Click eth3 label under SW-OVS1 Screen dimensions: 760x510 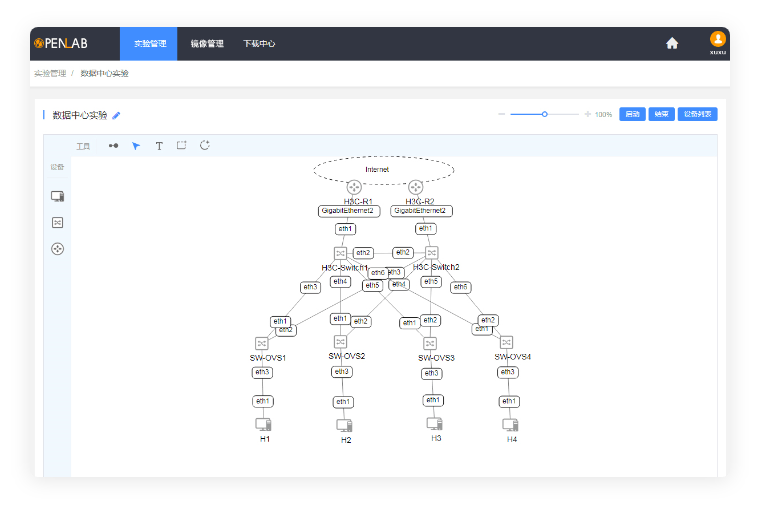pyautogui.click(x=262, y=372)
